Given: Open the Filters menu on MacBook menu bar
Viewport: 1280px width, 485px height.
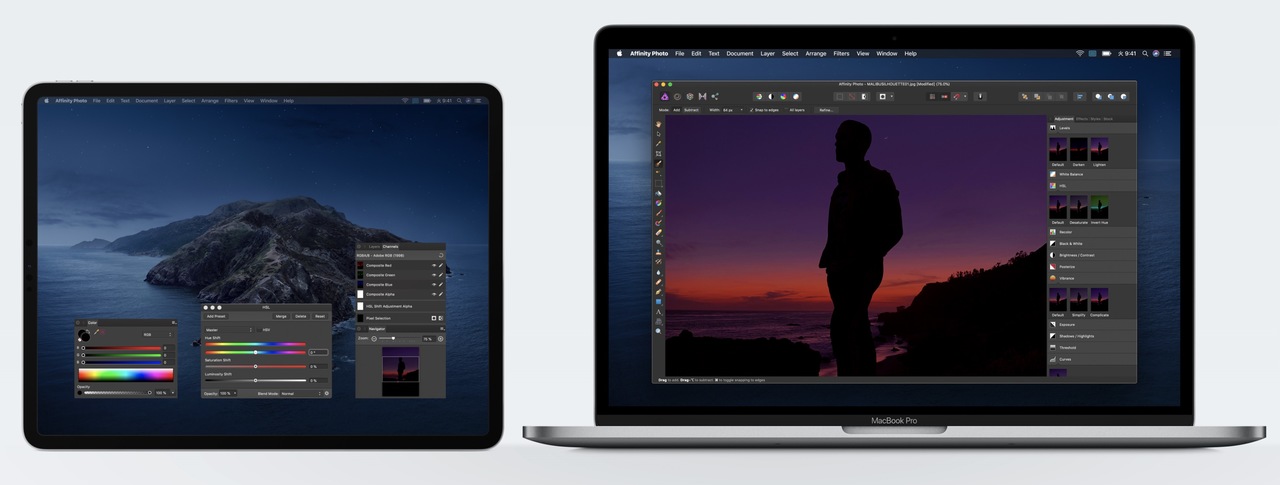Looking at the screenshot, I should (x=841, y=53).
